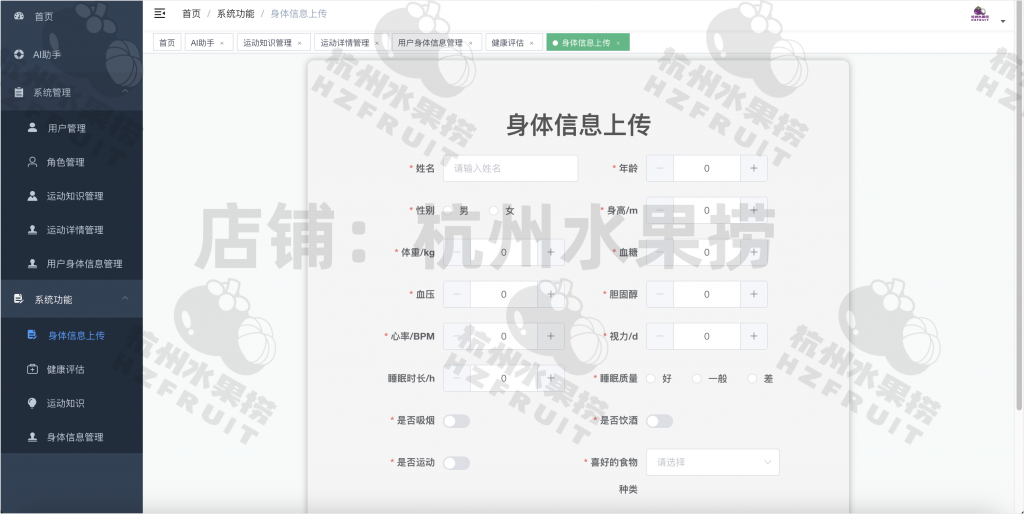Increase the 胆固醇 value

[x=754, y=295]
